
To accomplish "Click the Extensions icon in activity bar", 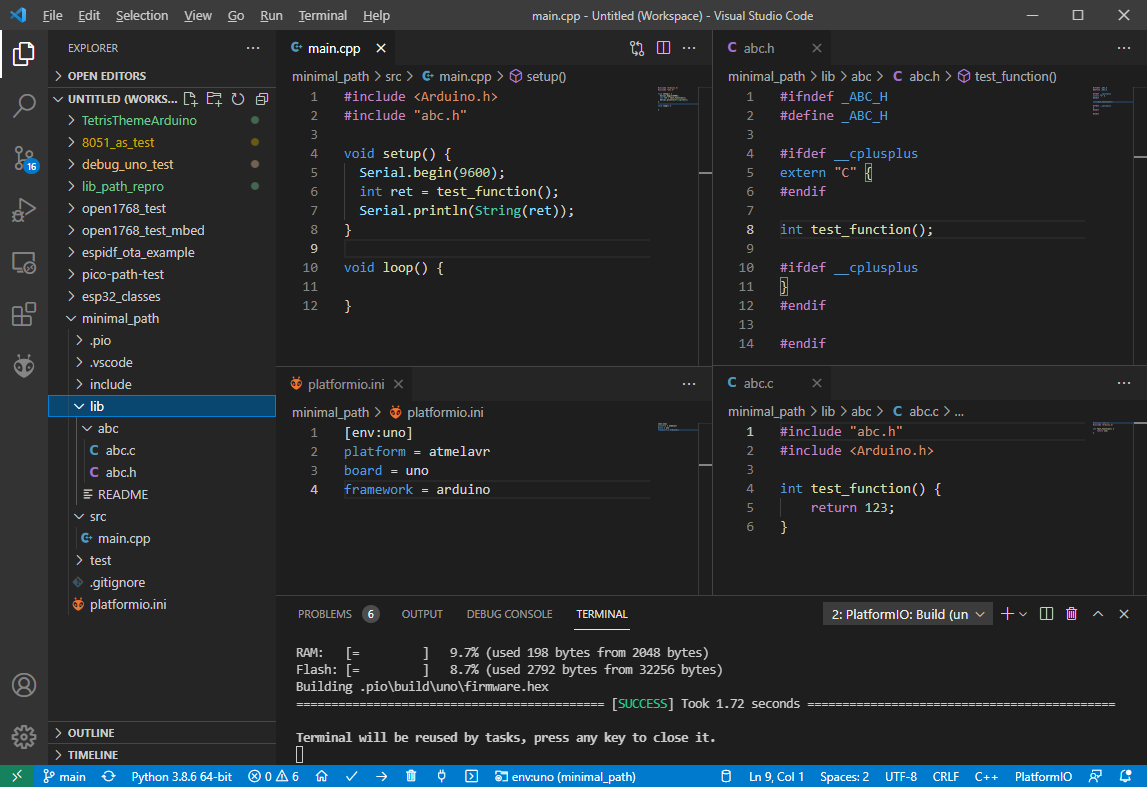I will pos(24,315).
